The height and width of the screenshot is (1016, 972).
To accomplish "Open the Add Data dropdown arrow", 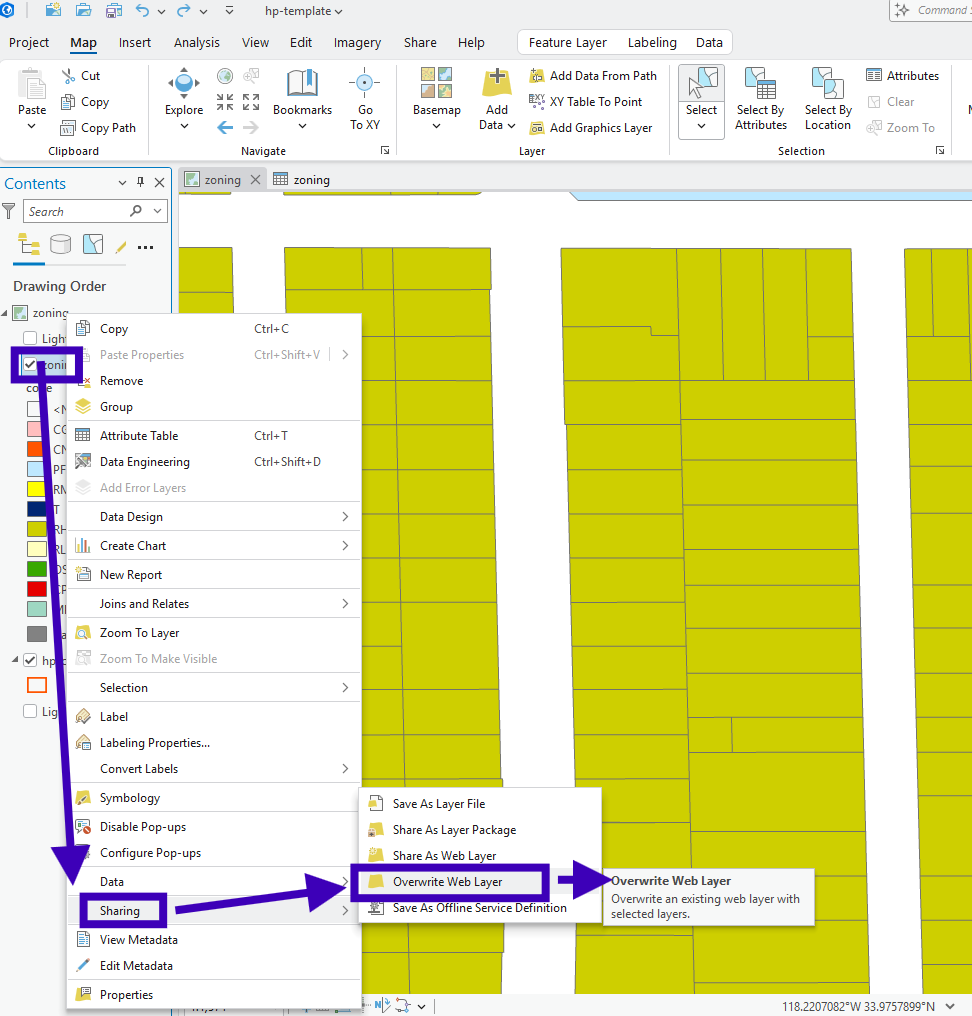I will [511, 126].
